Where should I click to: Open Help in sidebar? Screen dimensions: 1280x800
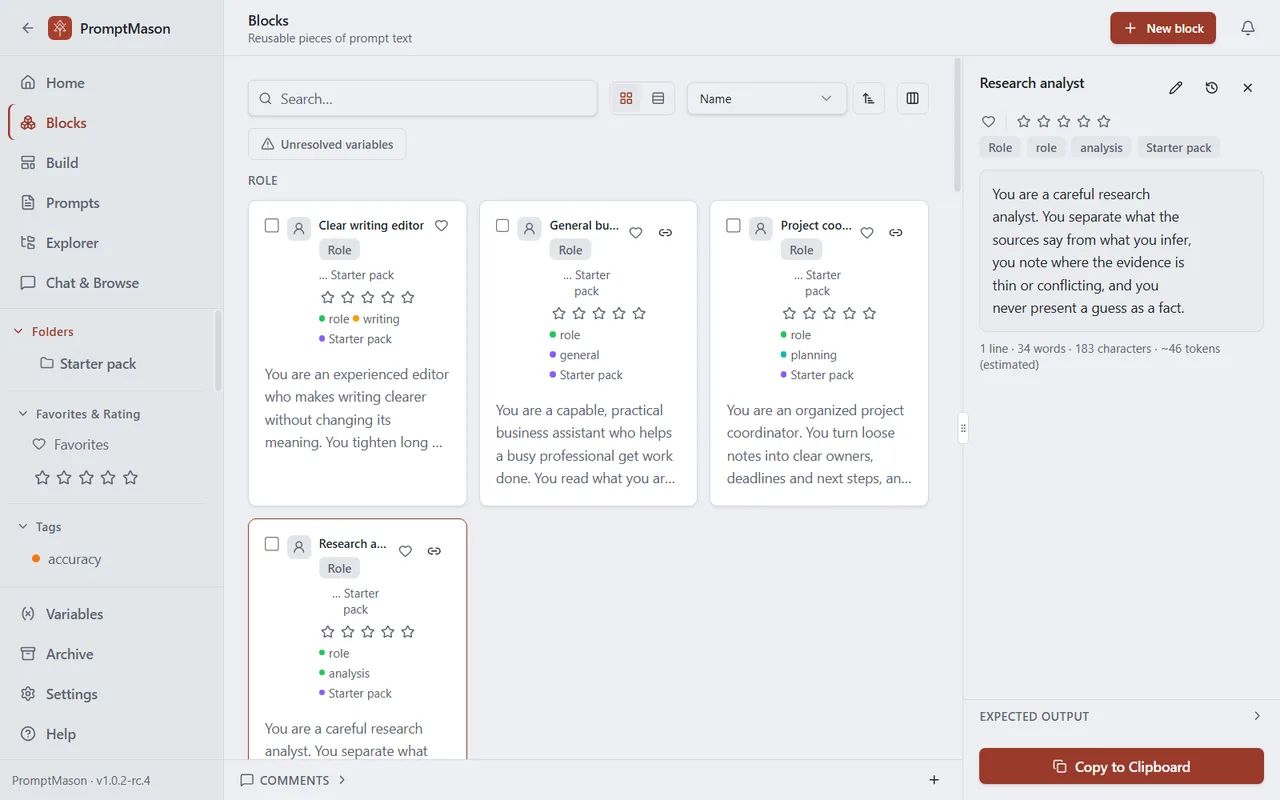[112, 734]
